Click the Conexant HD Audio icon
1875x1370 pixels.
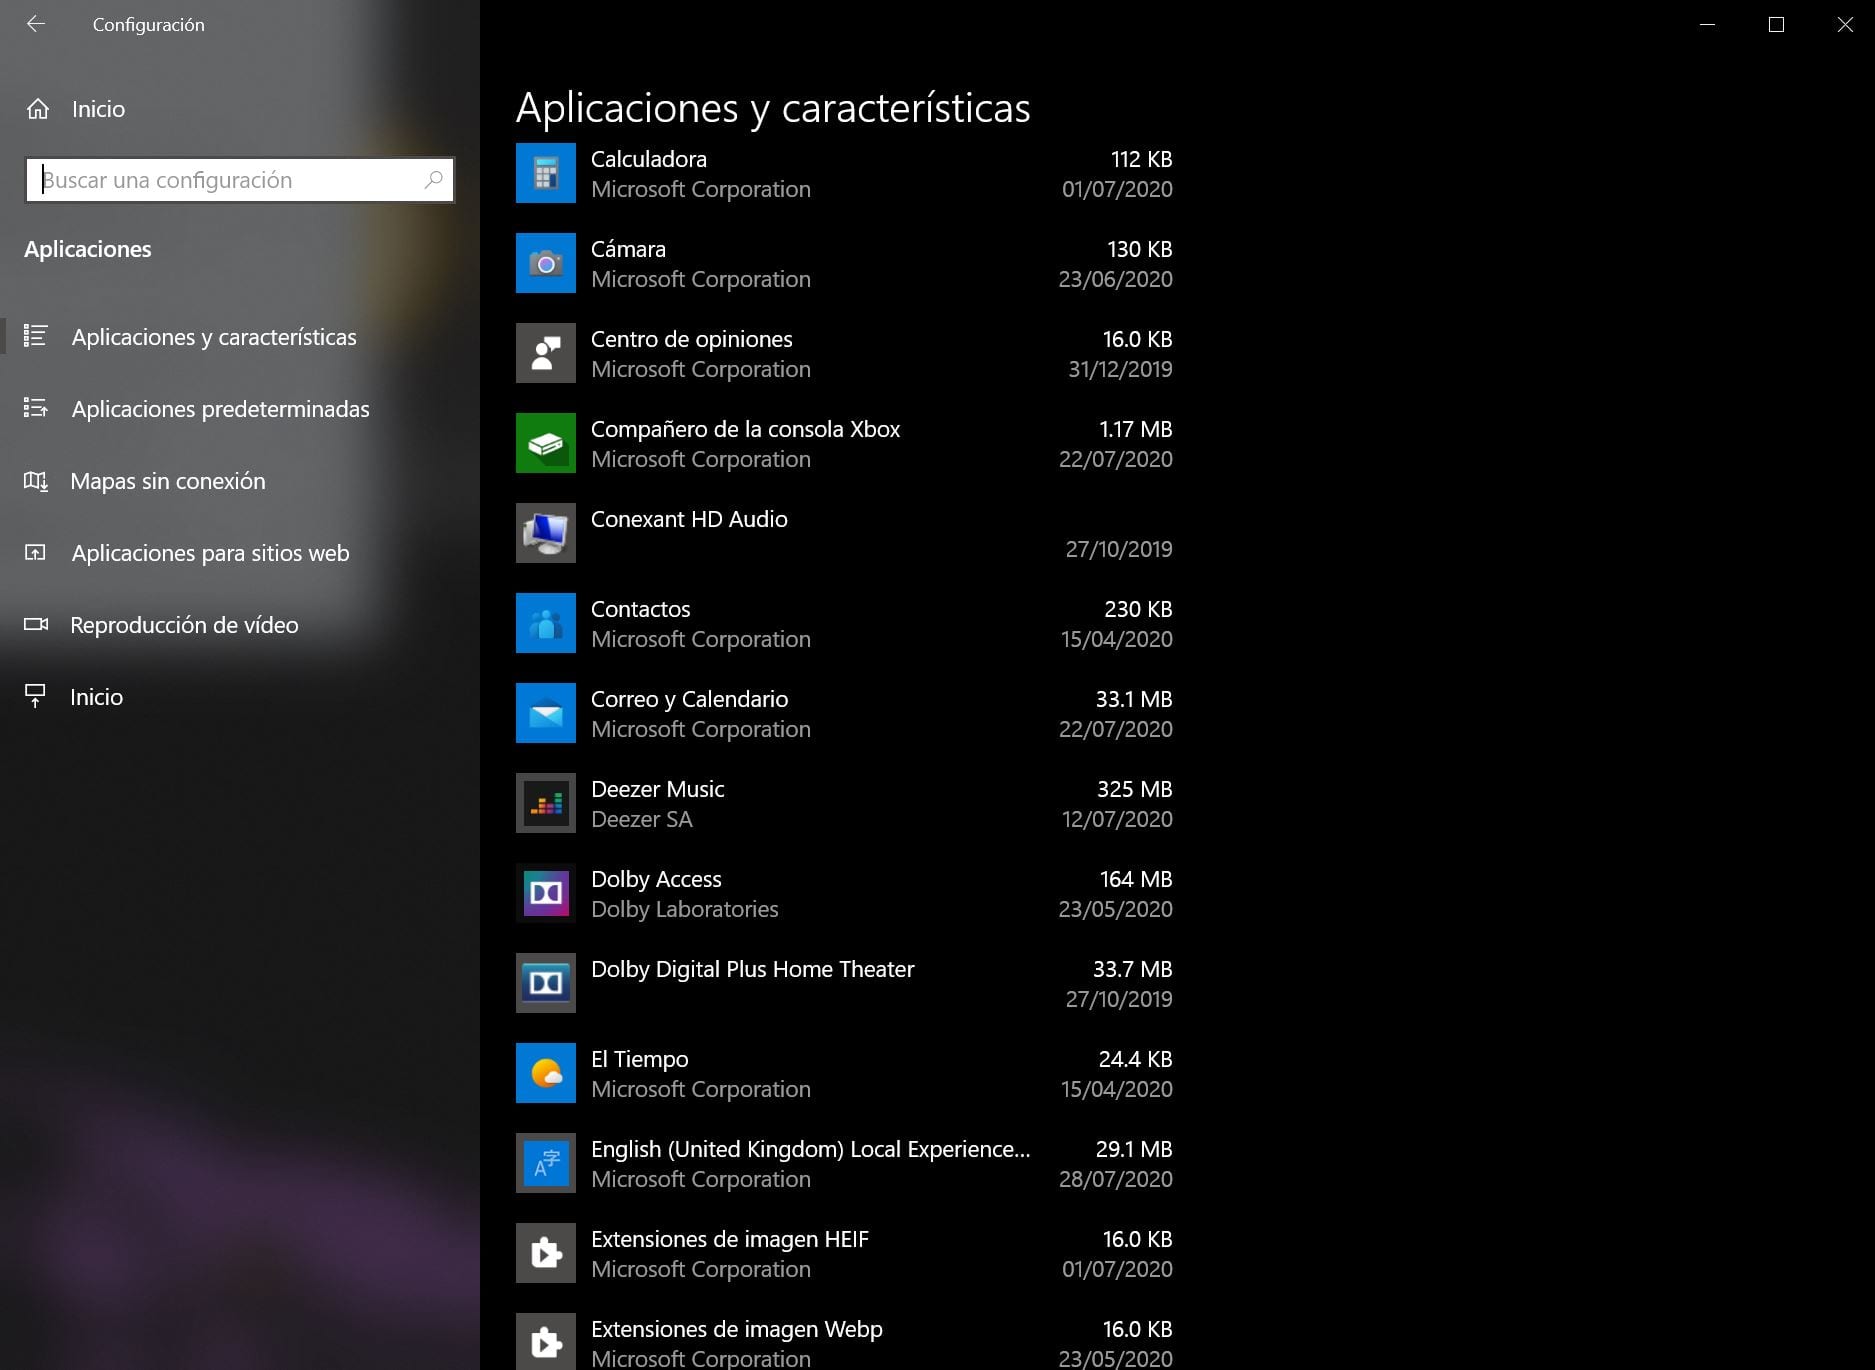pos(546,533)
